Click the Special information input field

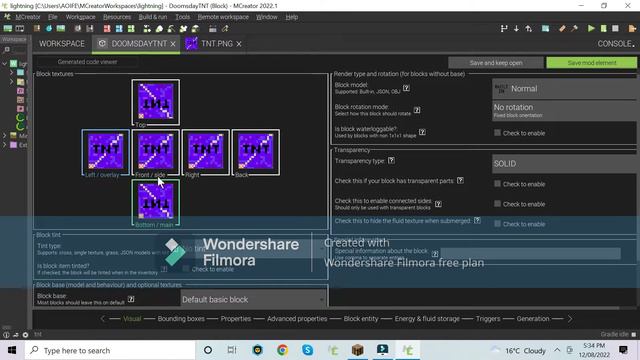(x=530, y=253)
